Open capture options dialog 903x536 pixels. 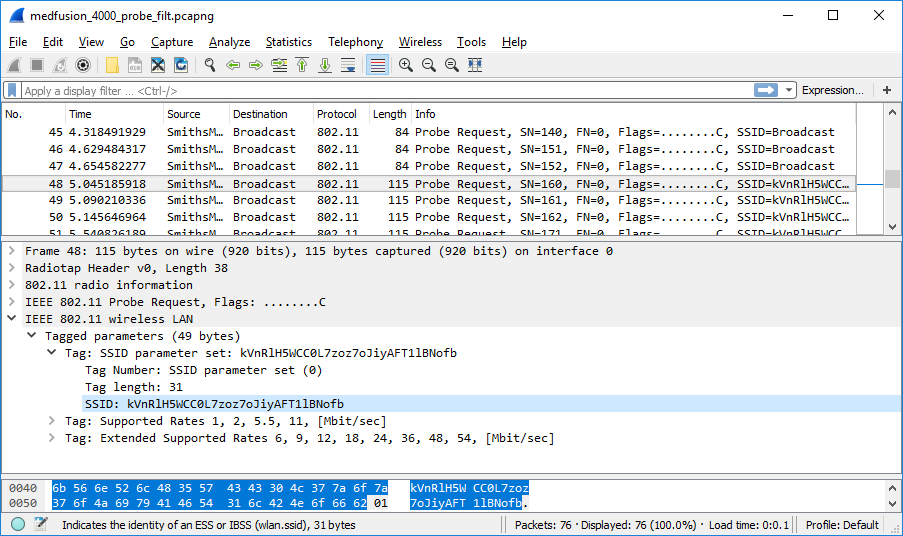point(84,65)
